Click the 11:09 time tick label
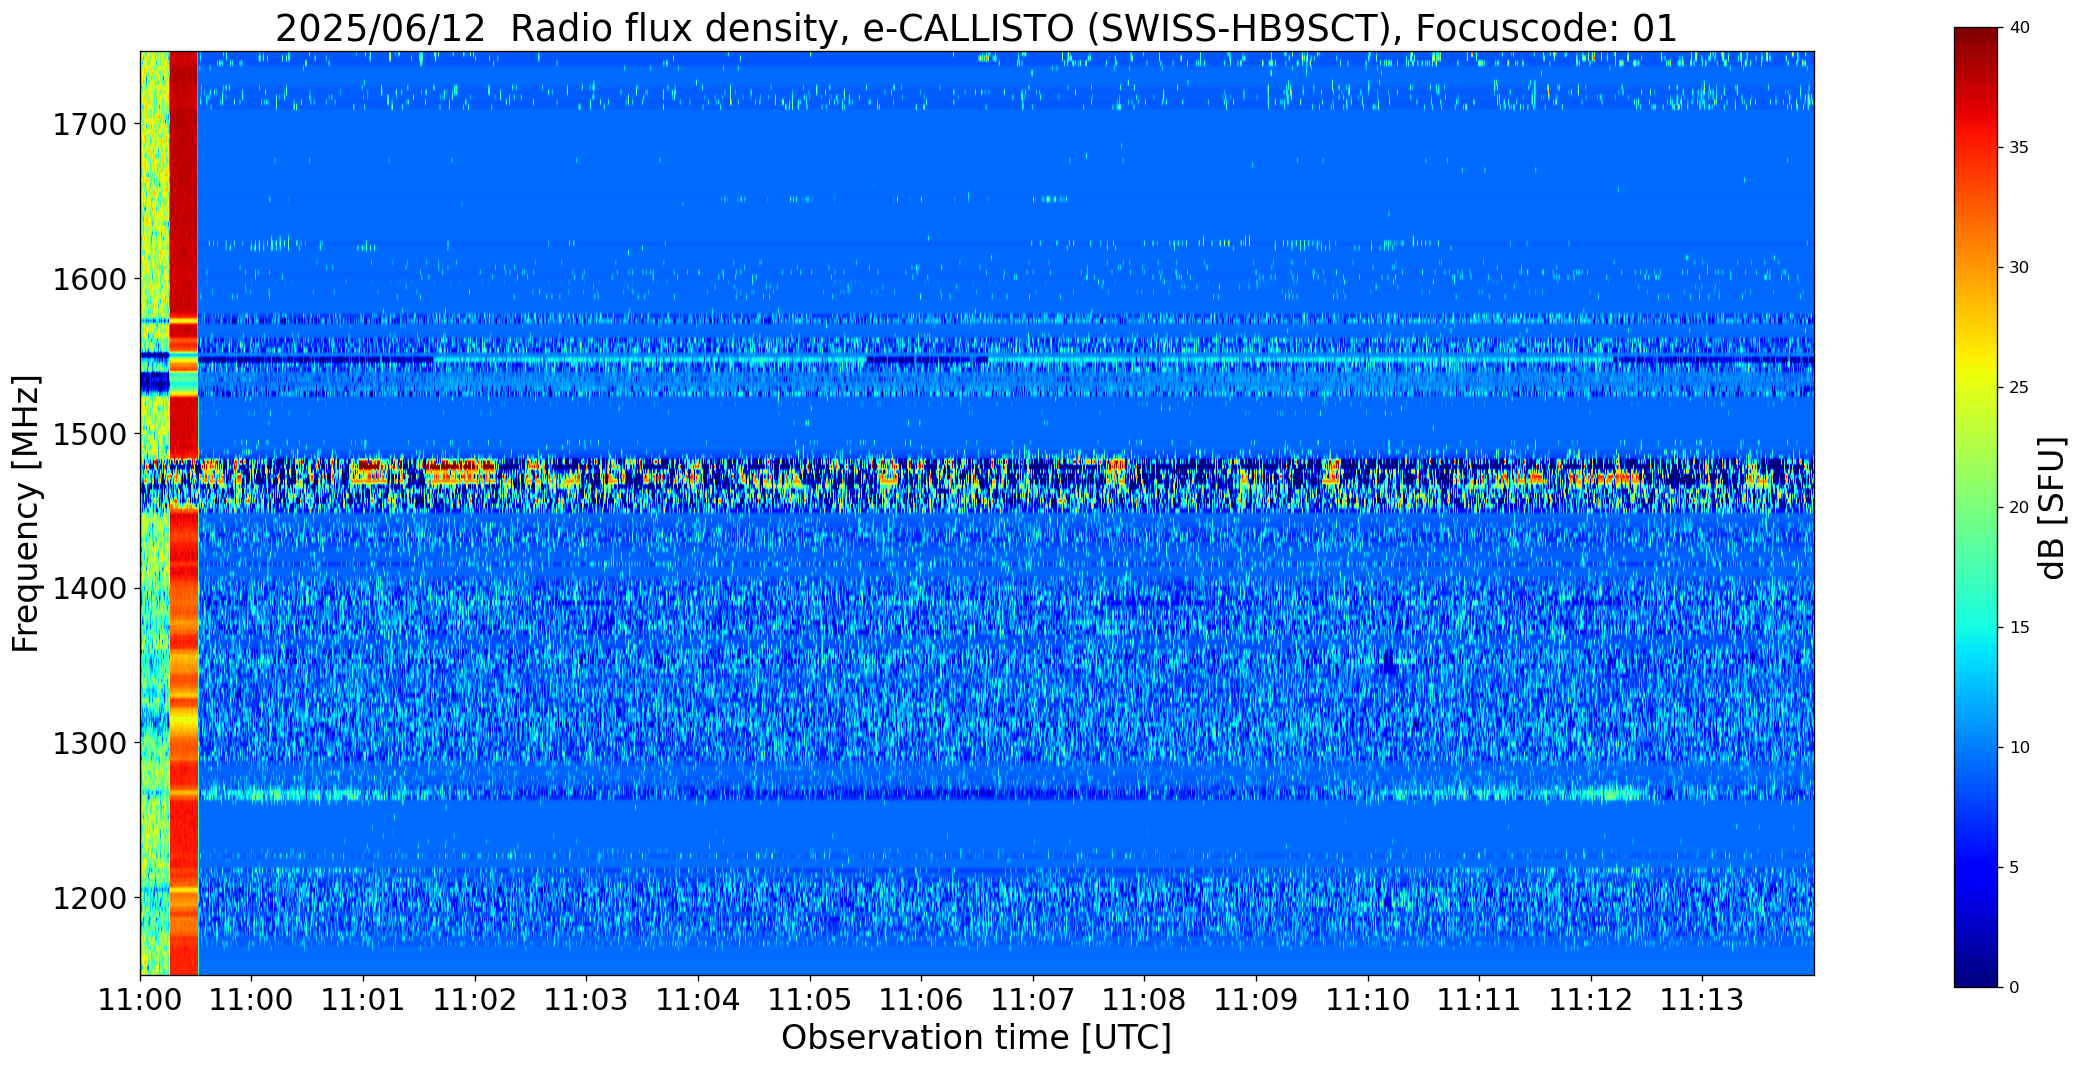 click(x=1256, y=1000)
